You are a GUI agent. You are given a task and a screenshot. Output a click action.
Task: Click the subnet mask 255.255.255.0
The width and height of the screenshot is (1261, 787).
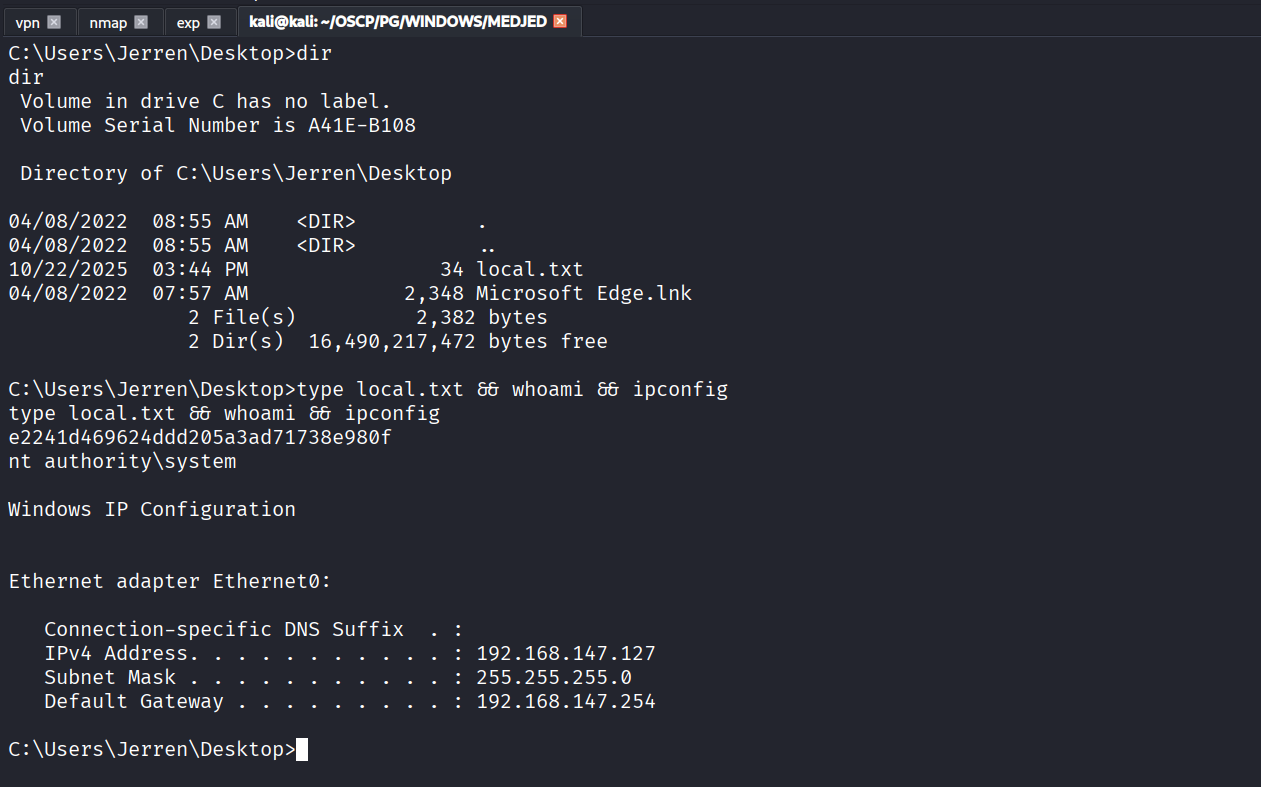[554, 677]
